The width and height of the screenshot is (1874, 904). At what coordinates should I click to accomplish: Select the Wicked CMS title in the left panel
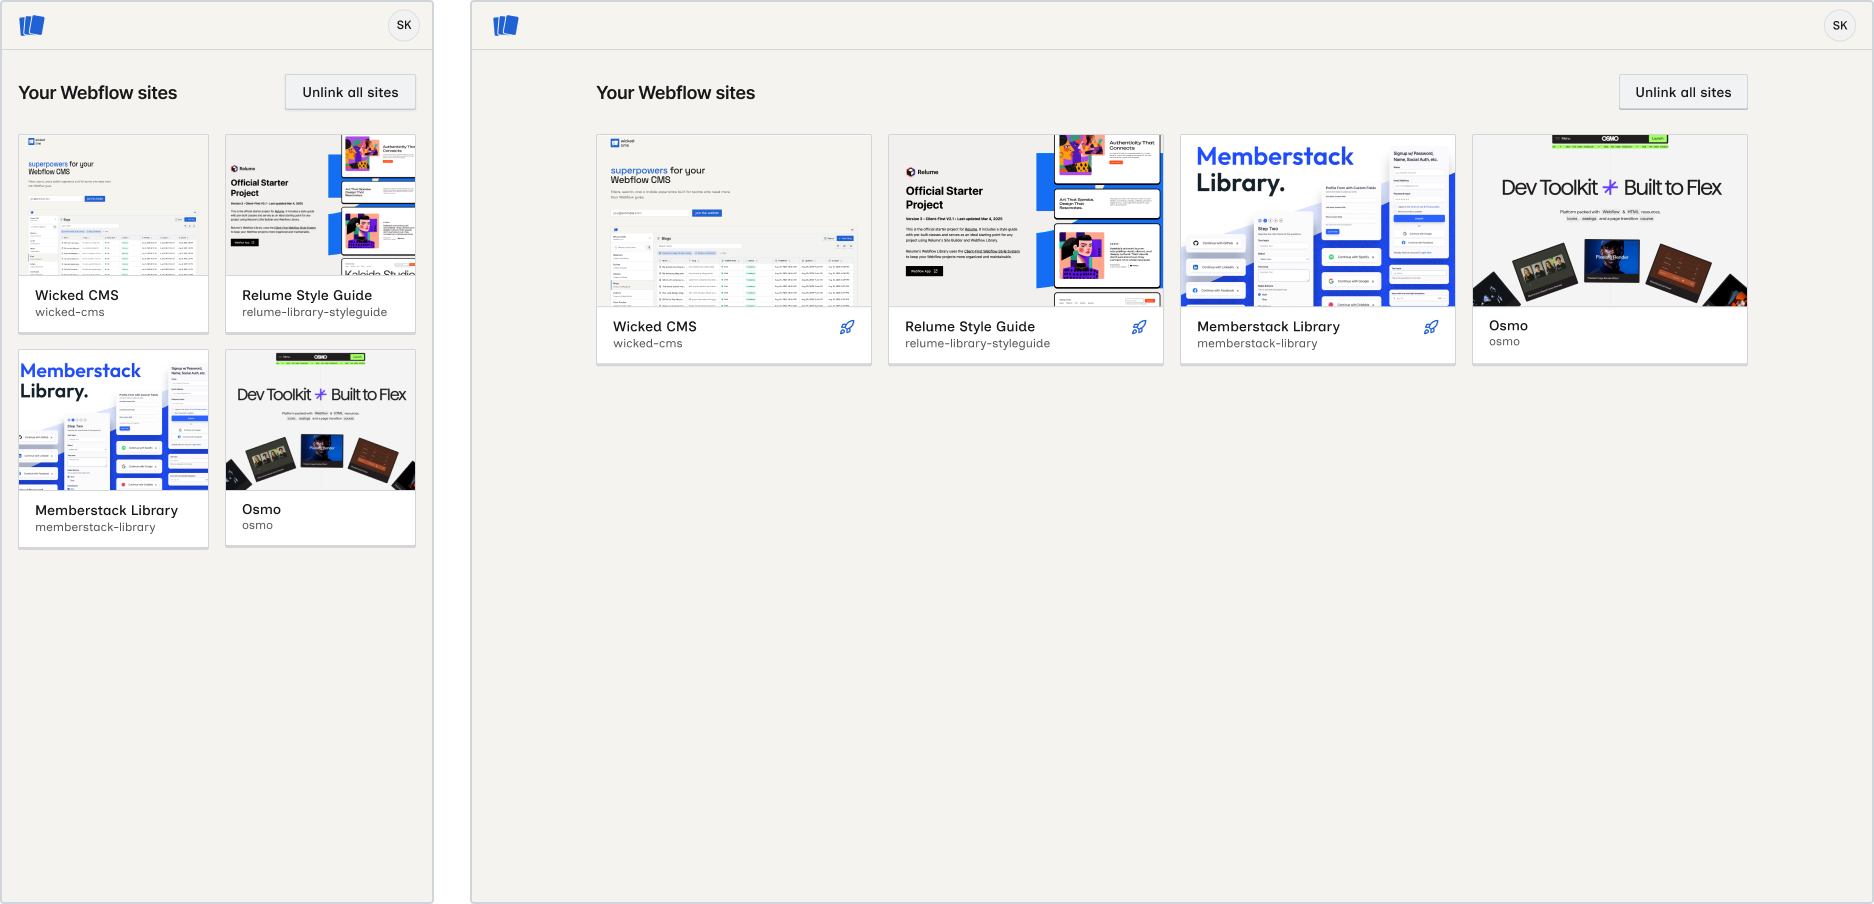[x=77, y=295]
